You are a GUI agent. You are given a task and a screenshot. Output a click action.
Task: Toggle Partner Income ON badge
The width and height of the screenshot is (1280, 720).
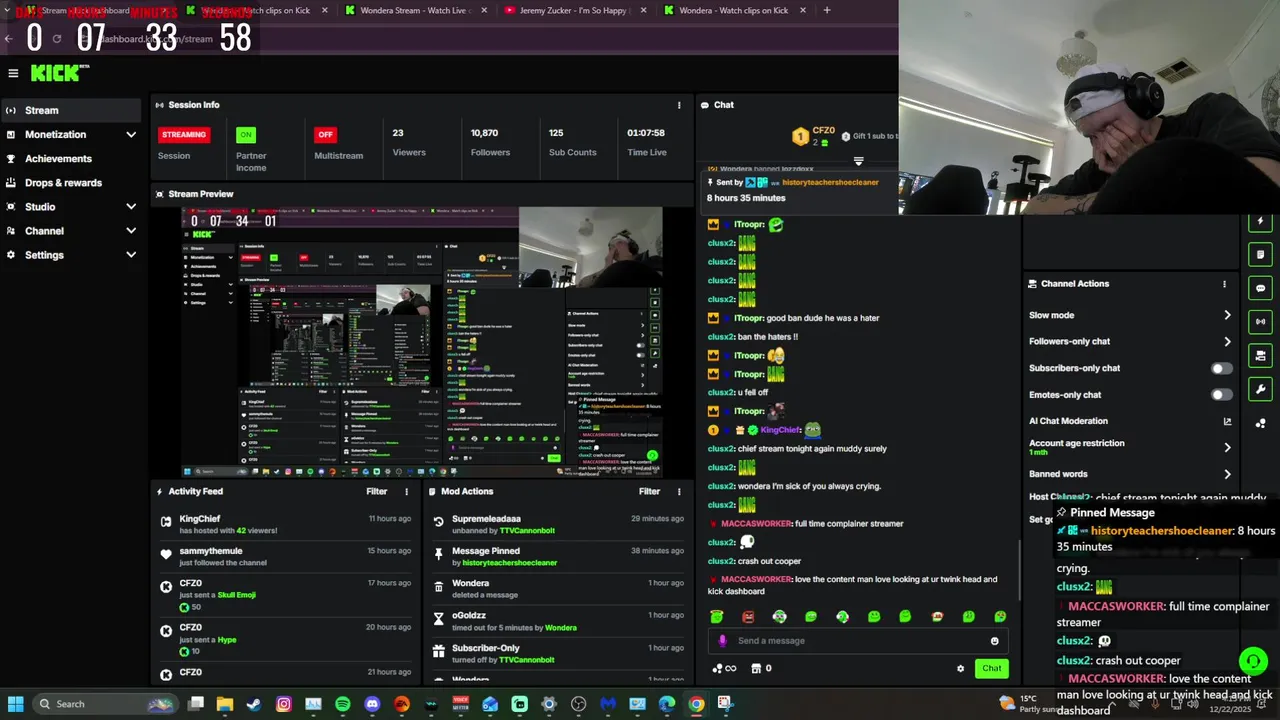click(246, 135)
